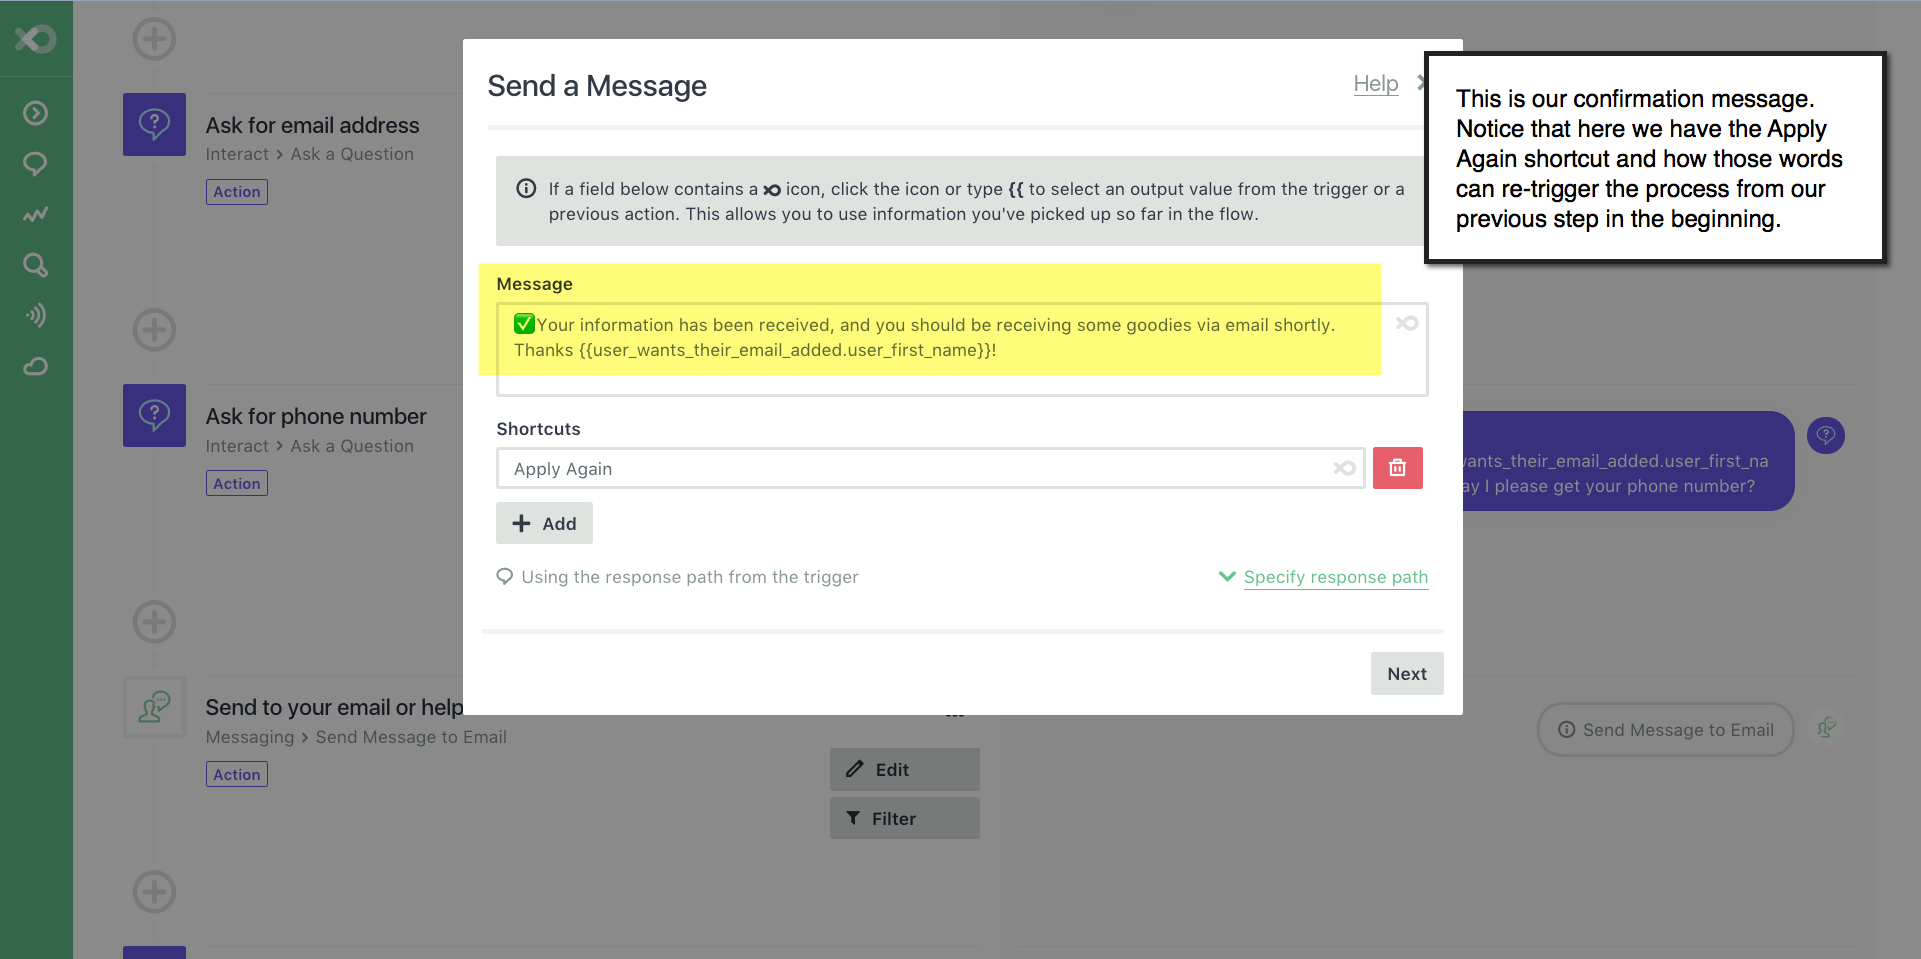Screen dimensions: 1921x959
Task: Select the Ask for phone number step
Action: pos(315,416)
